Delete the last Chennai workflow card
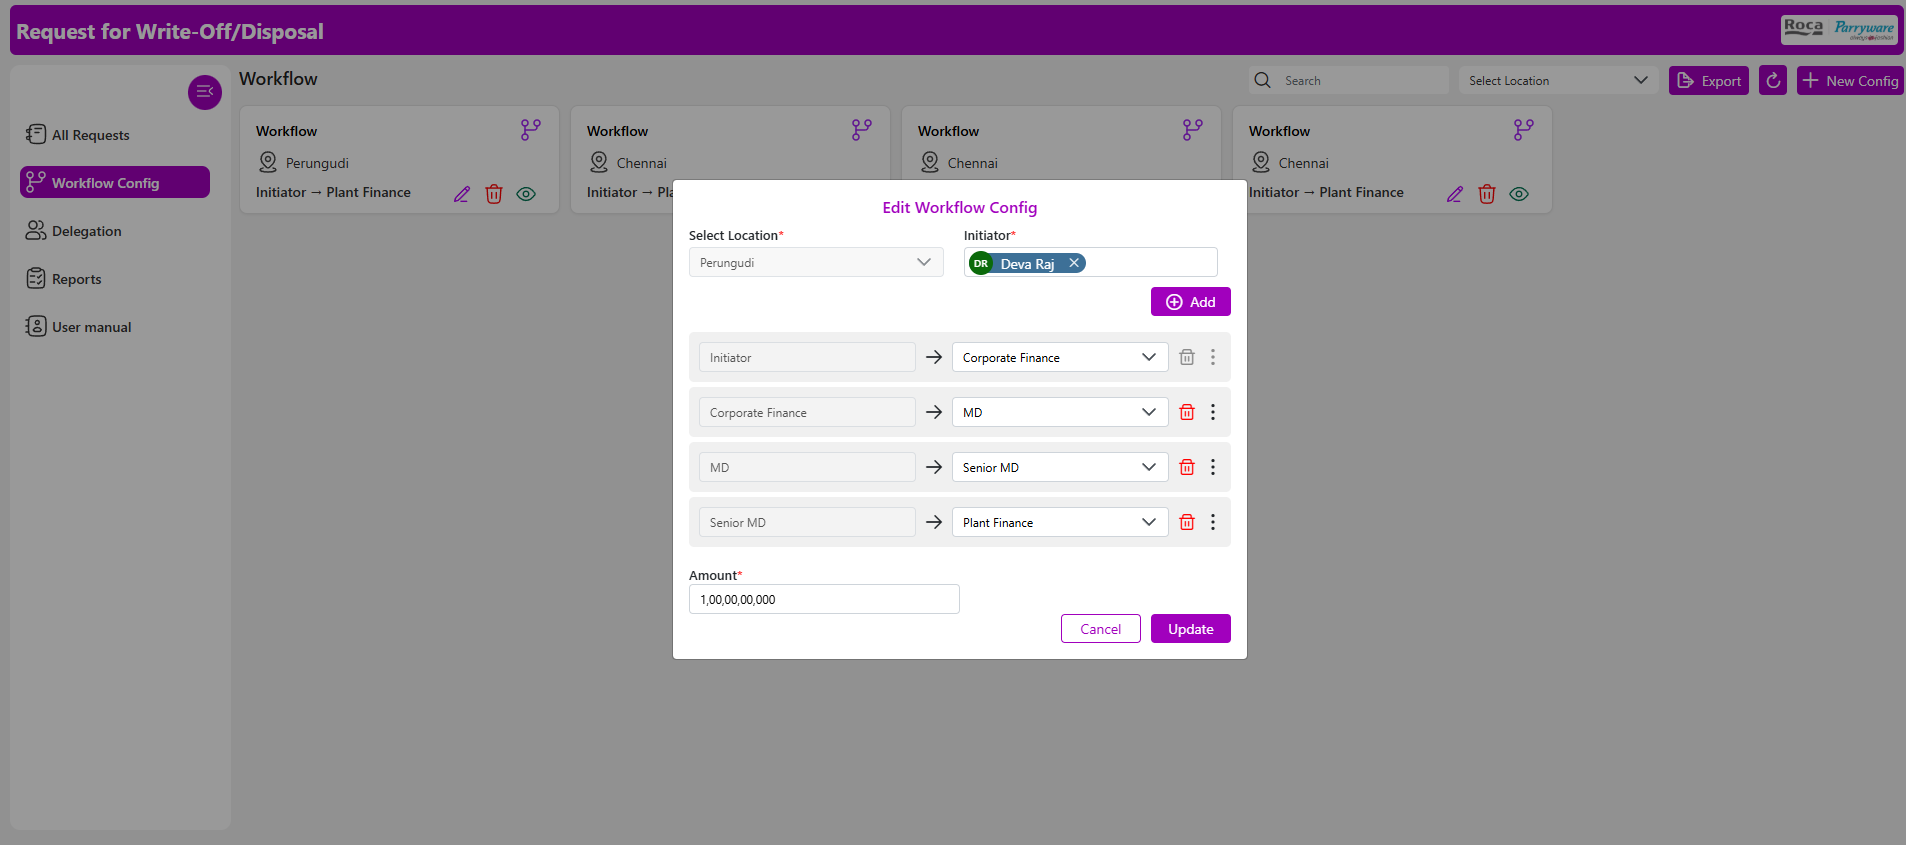 pos(1487,194)
